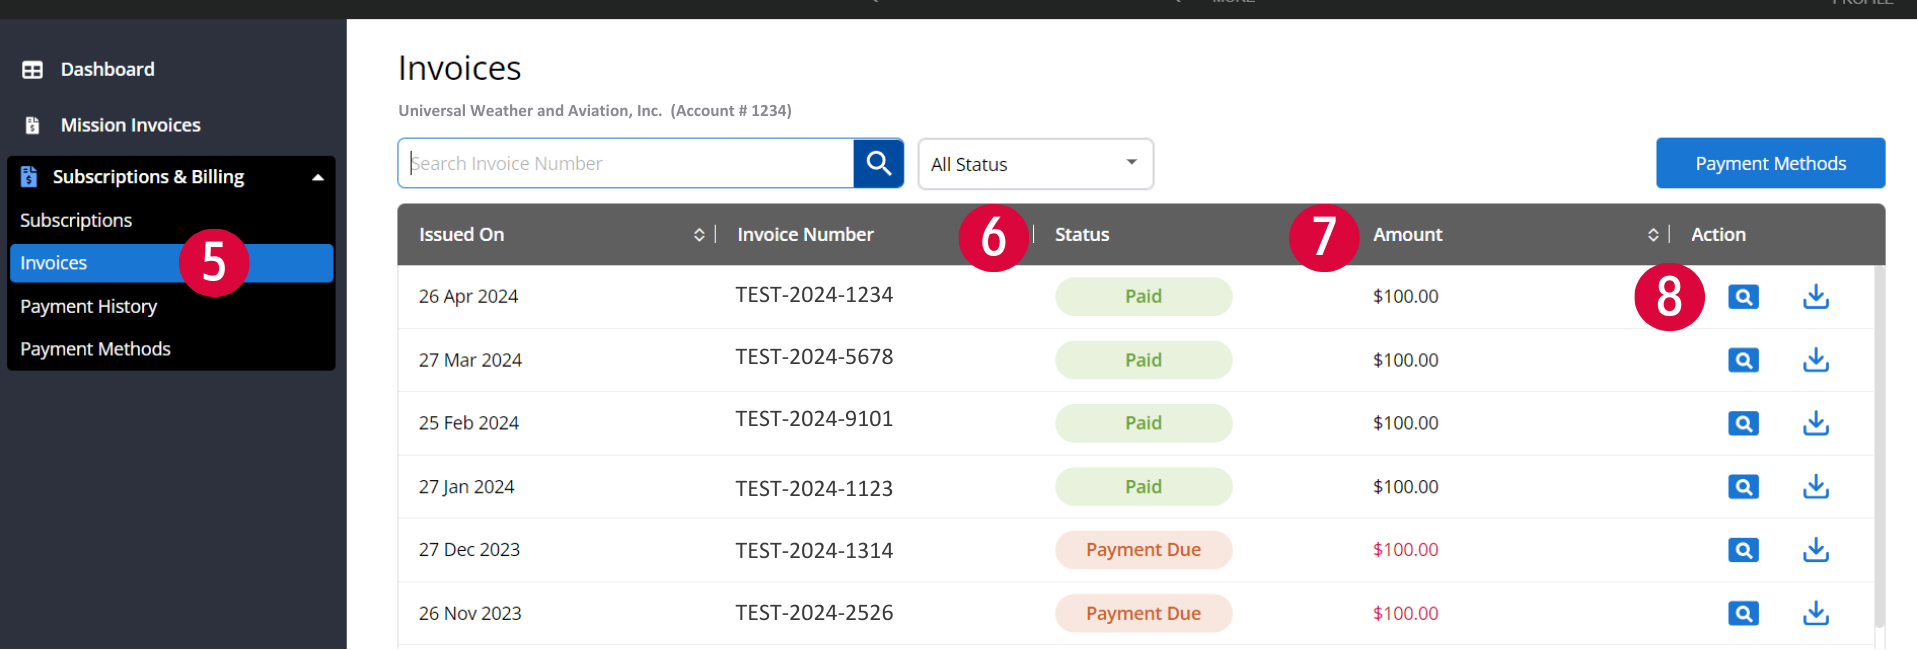
Task: Click the table vertical scrollbar
Action: click(1879, 445)
